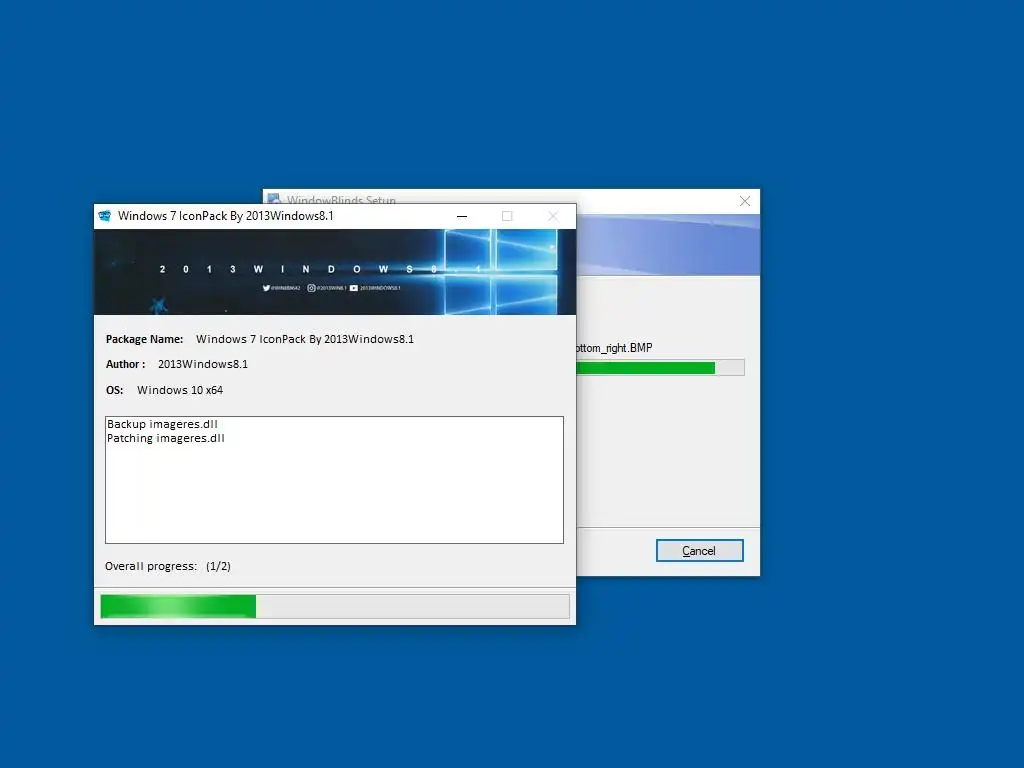Click the installer log text box
1024x768 pixels.
(x=334, y=480)
